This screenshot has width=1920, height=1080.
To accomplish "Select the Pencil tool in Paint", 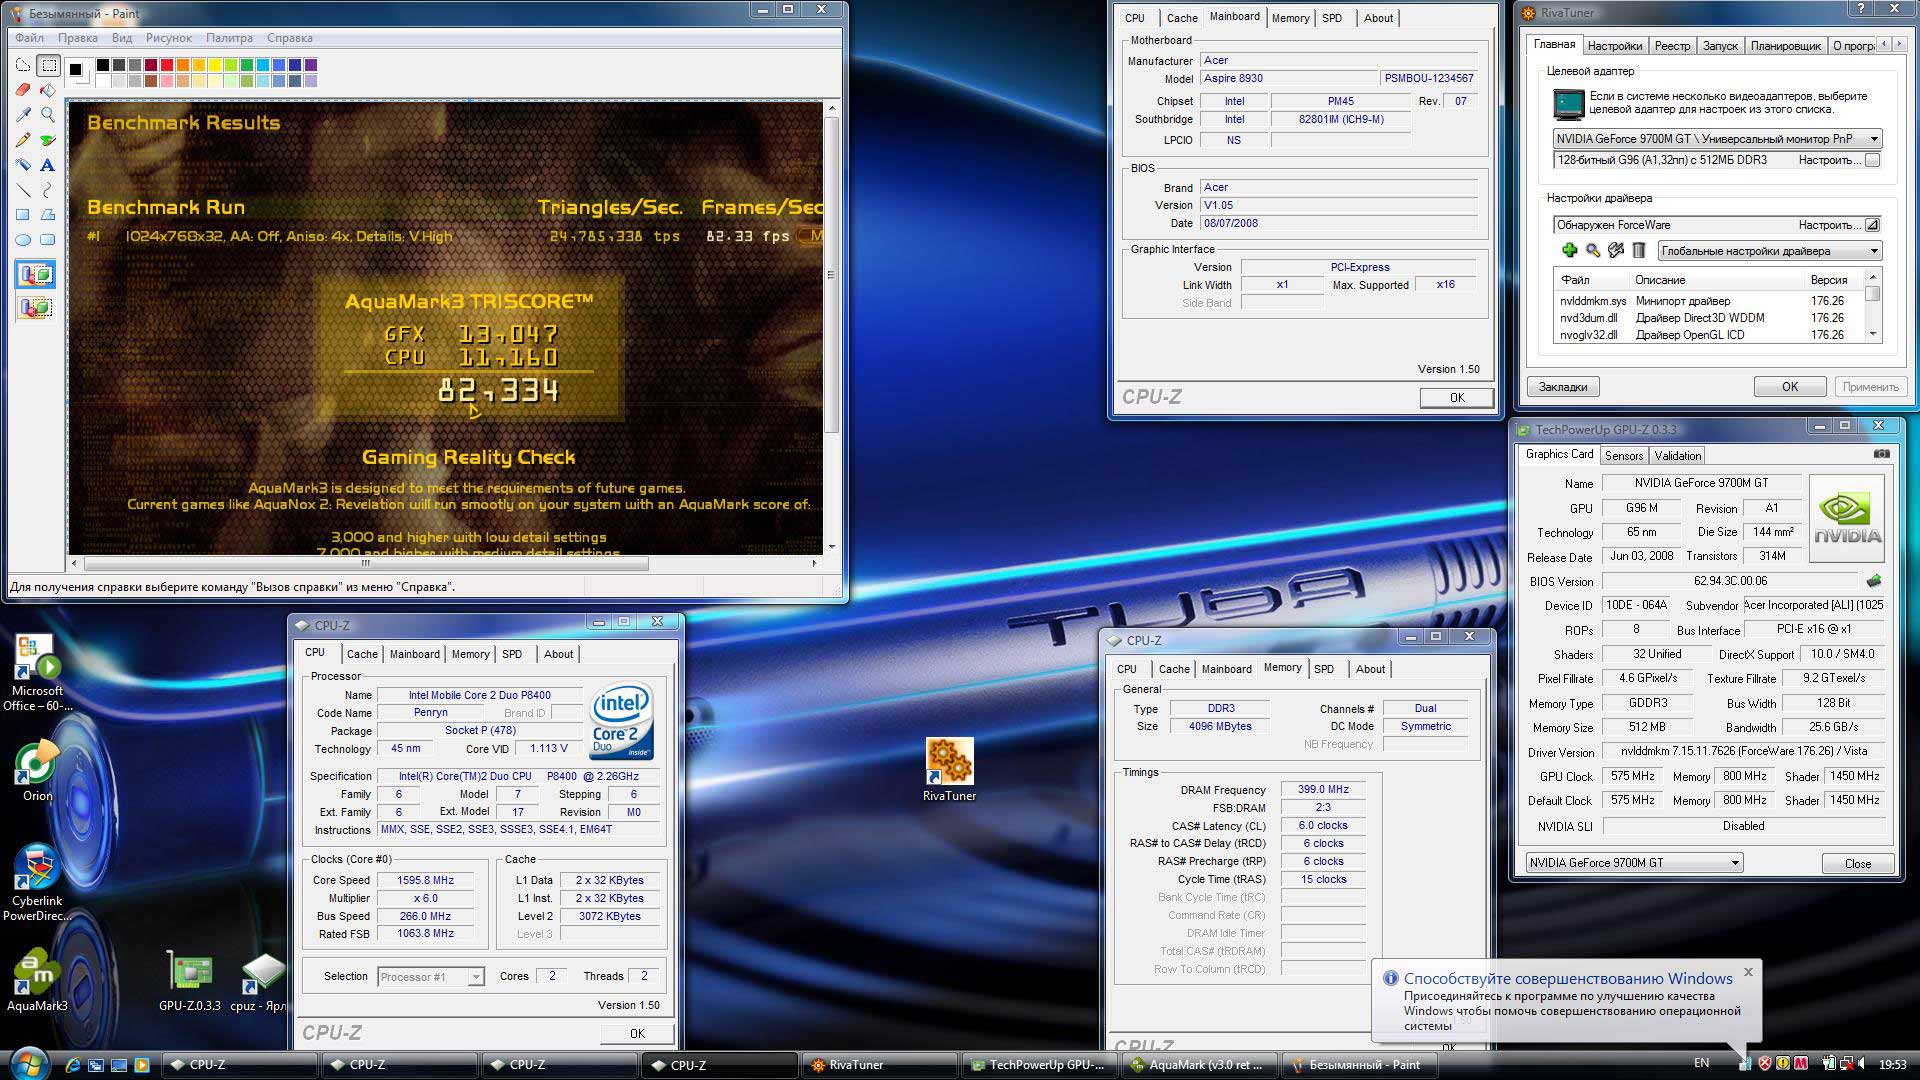I will [23, 140].
